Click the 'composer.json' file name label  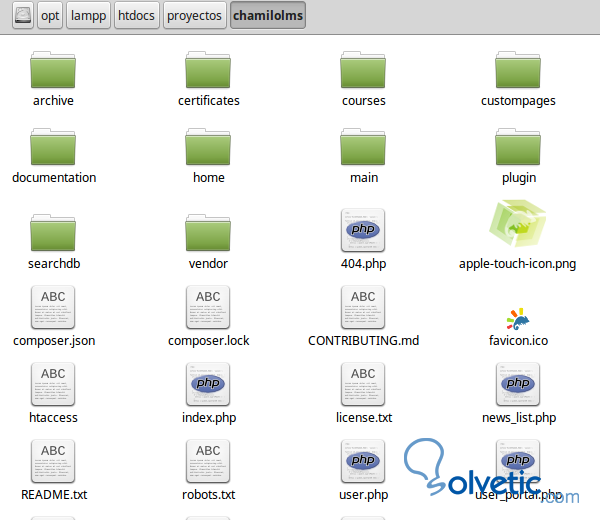click(x=54, y=341)
